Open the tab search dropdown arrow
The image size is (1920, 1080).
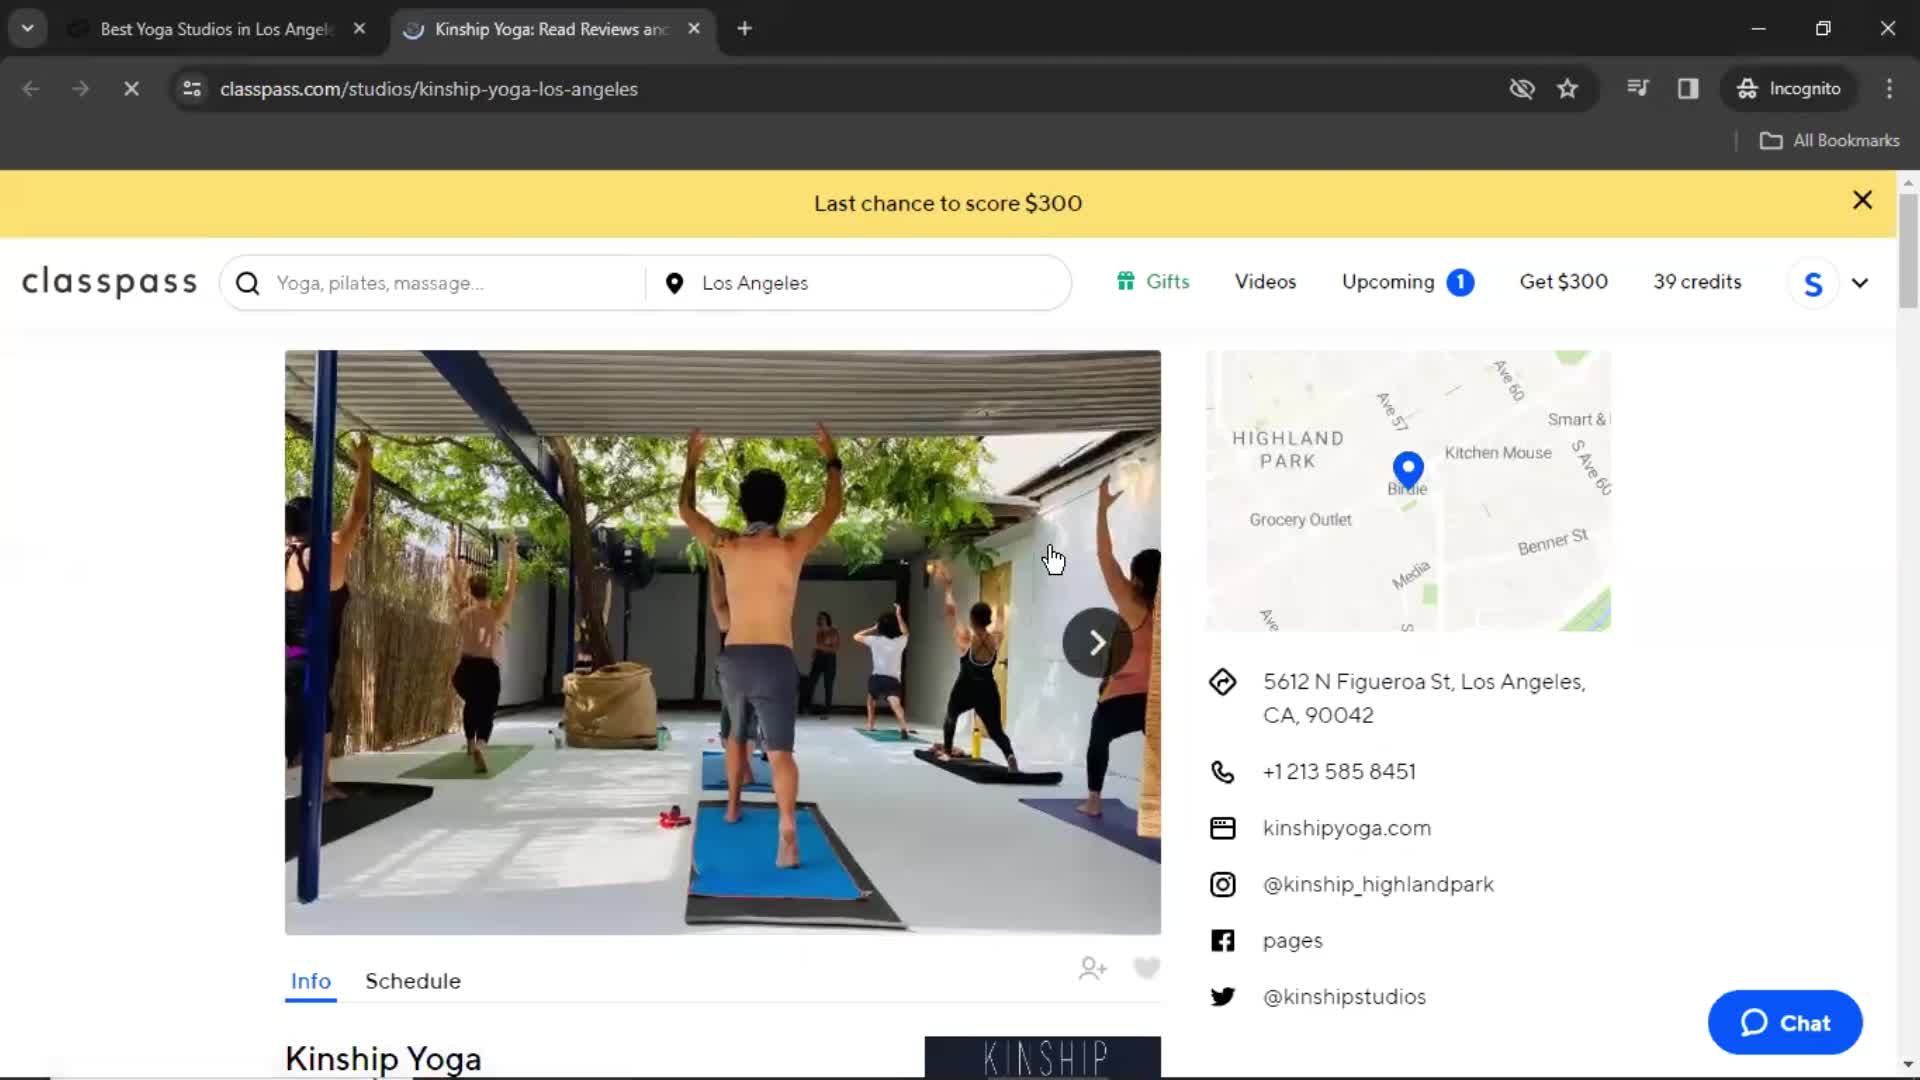click(x=27, y=29)
